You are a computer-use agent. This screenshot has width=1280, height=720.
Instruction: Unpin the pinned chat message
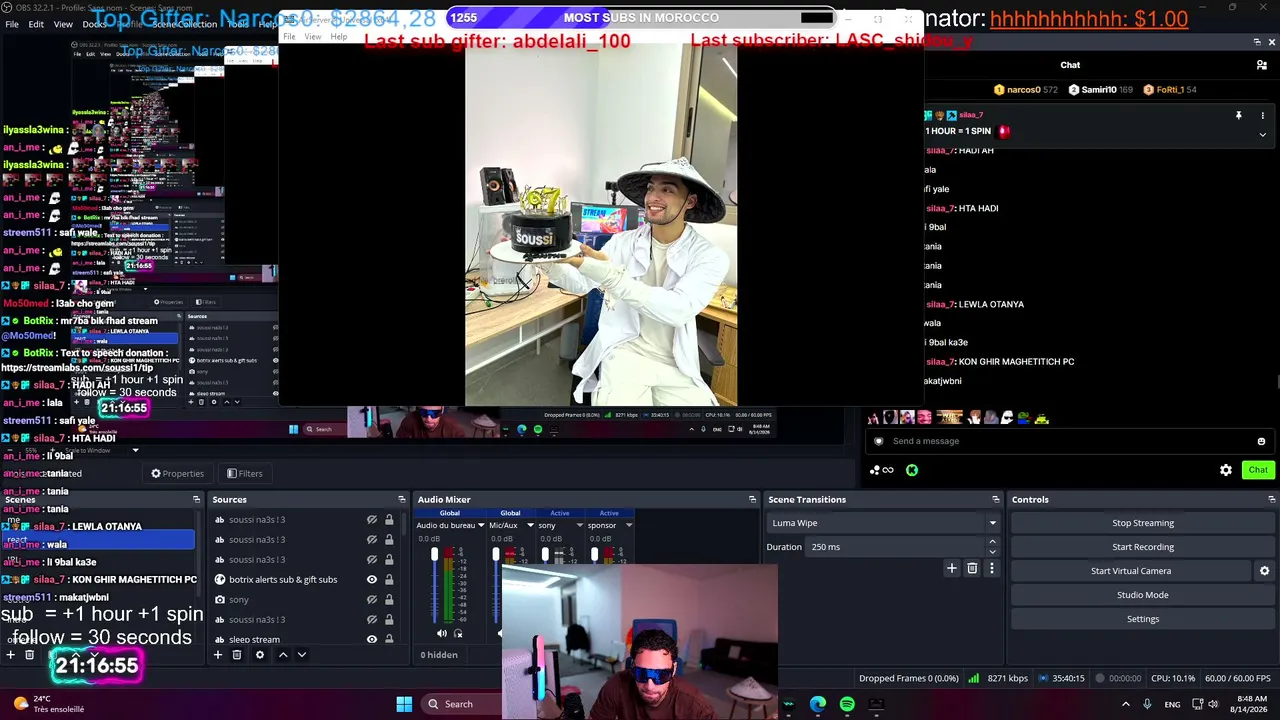(x=1238, y=116)
